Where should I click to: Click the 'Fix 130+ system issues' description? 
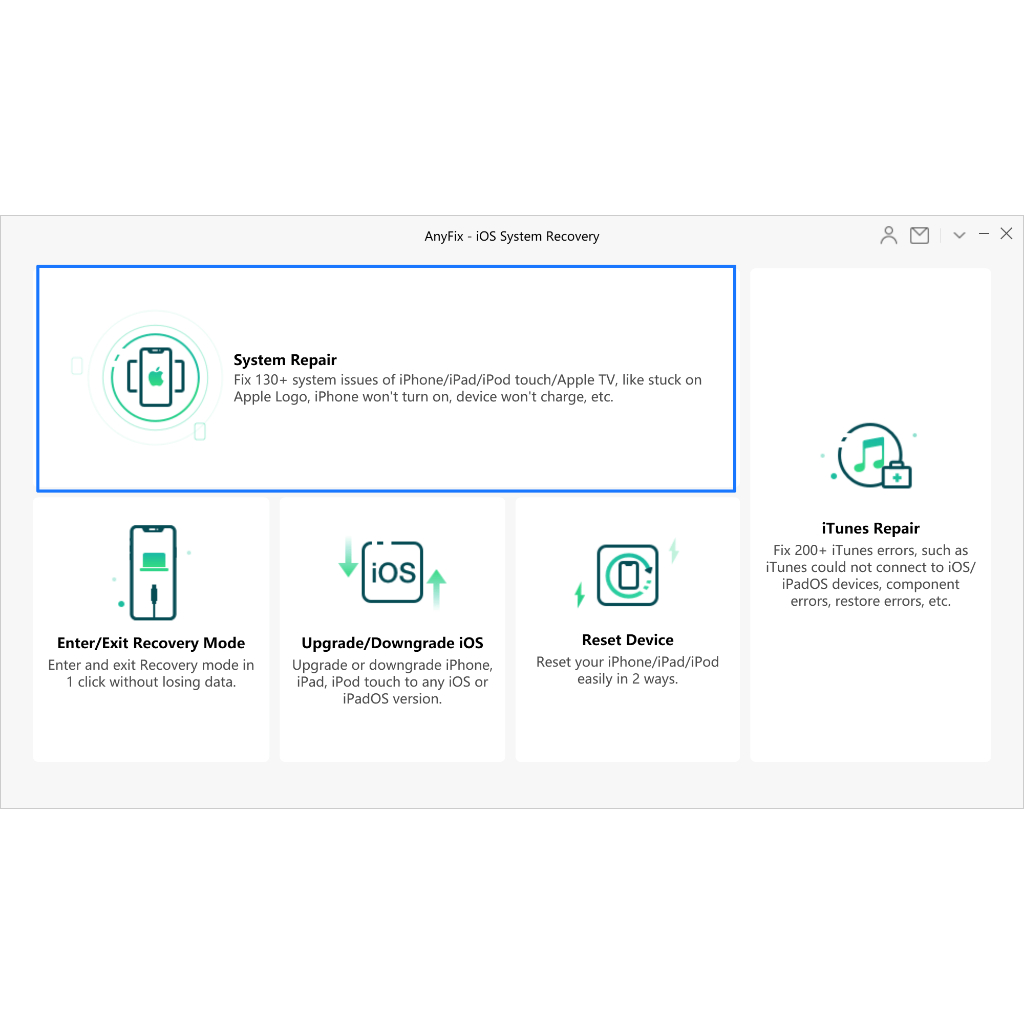(467, 388)
